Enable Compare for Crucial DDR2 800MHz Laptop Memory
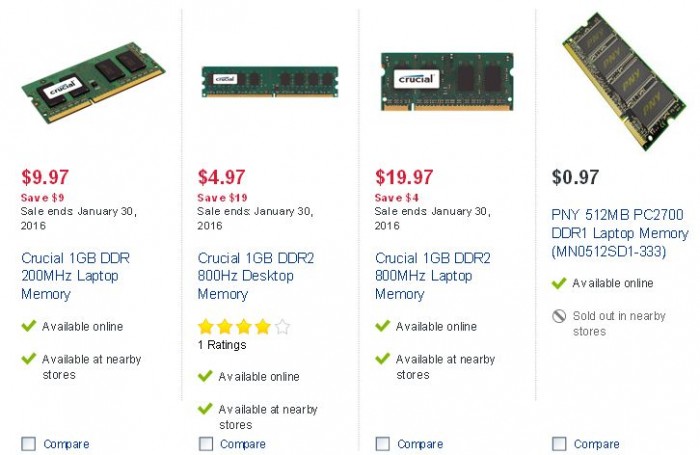Image resolution: width=700 pixels, height=455 pixels. tap(383, 444)
